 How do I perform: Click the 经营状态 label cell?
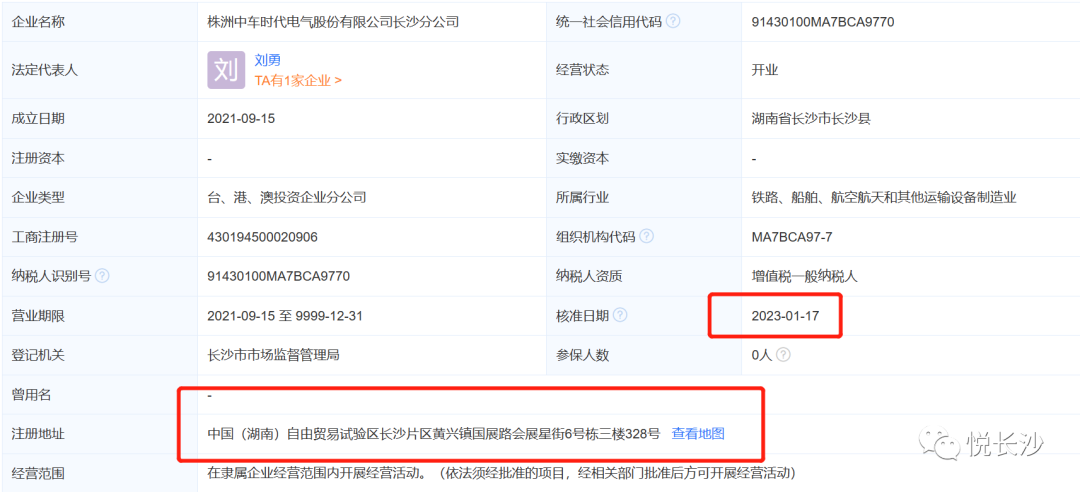[x=643, y=70]
